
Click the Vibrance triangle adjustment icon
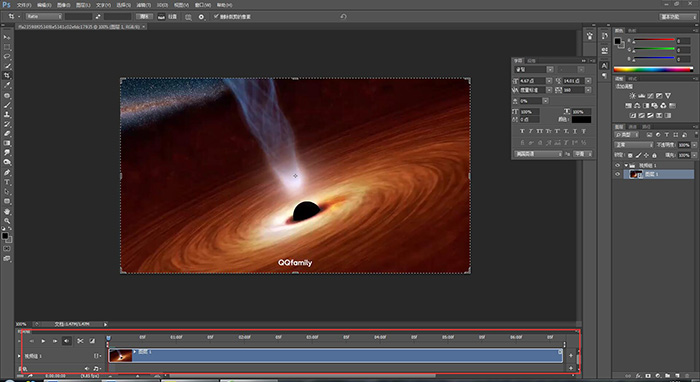(668, 96)
